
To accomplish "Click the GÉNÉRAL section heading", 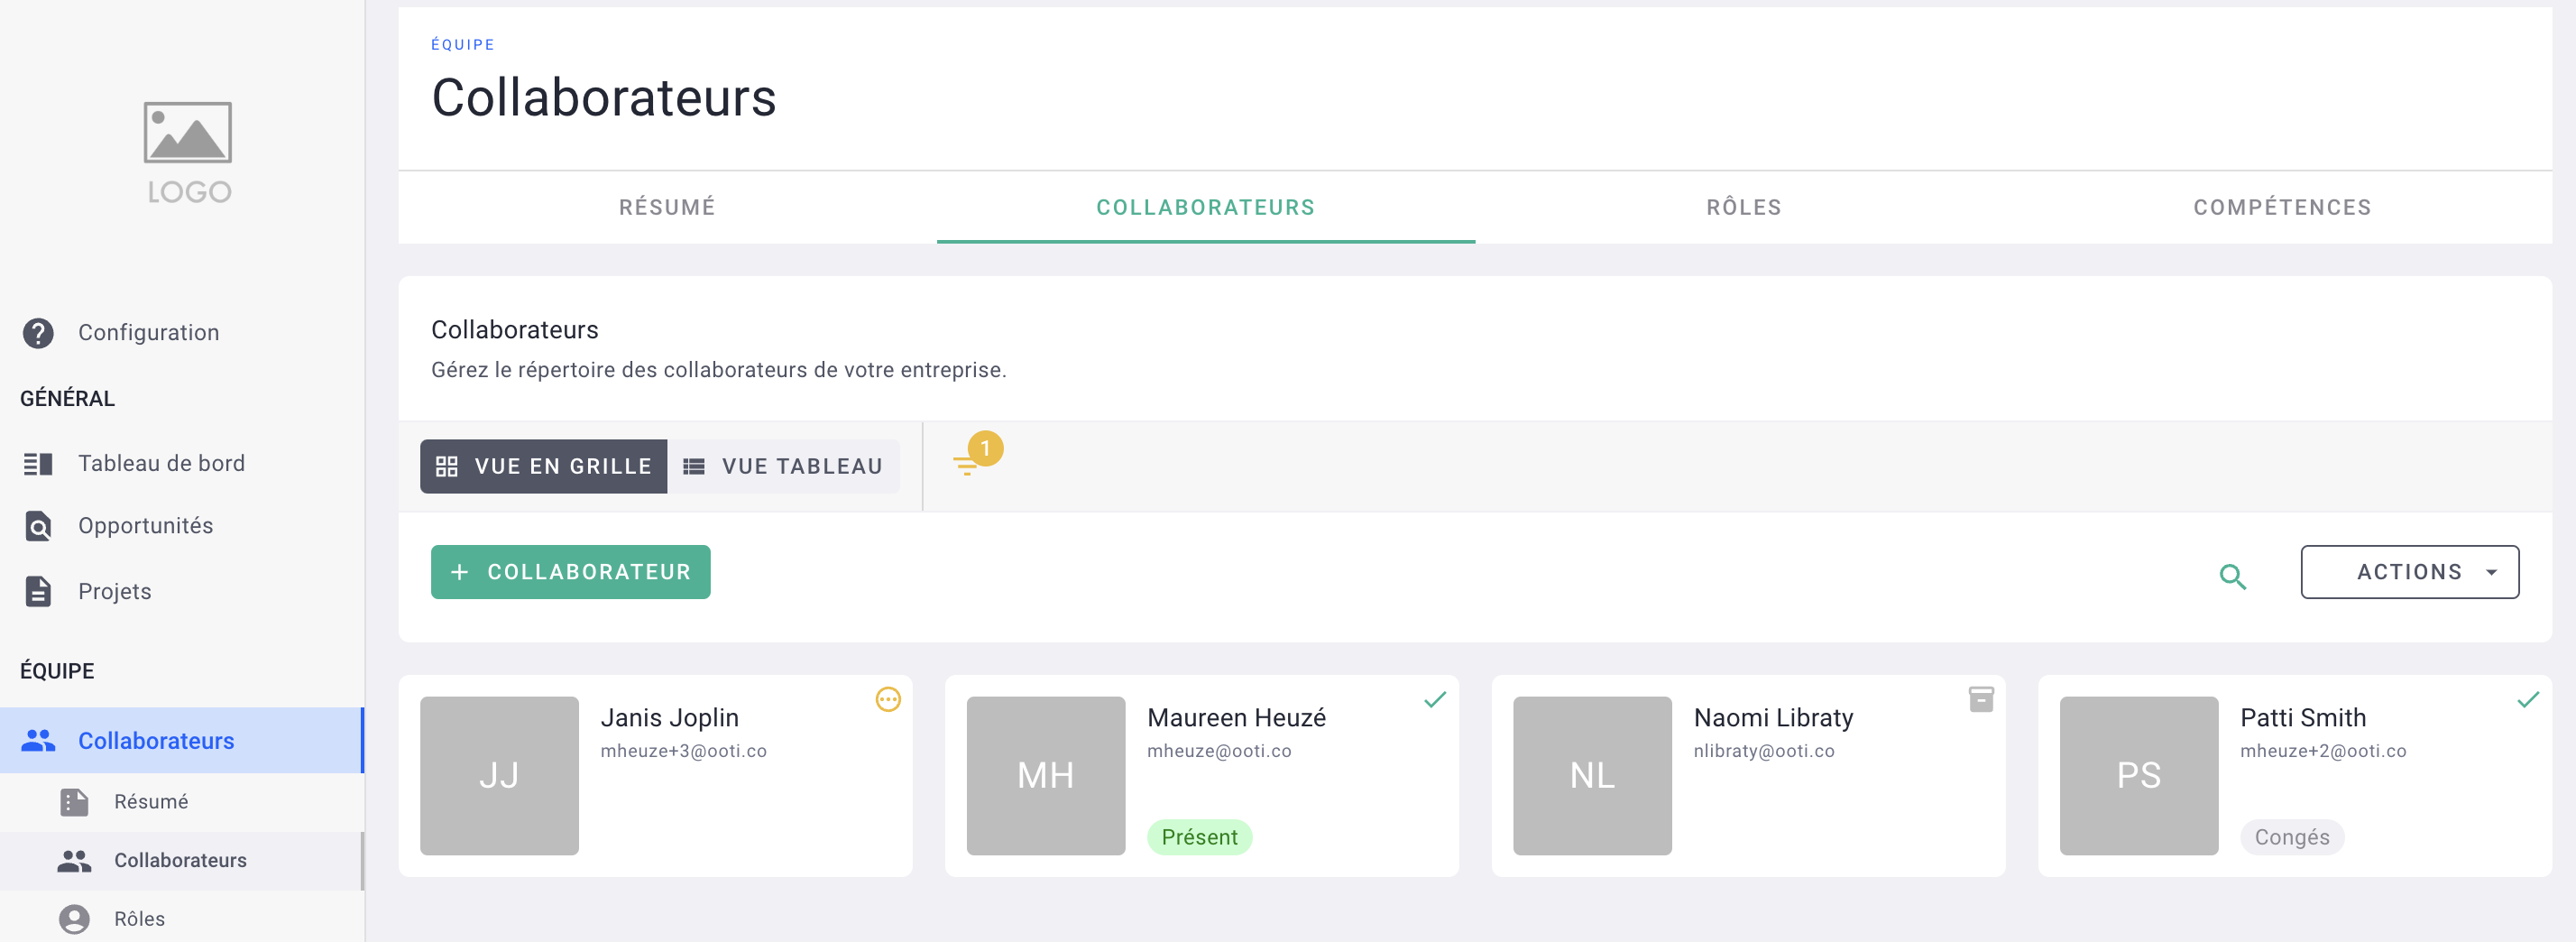I will click(x=67, y=399).
